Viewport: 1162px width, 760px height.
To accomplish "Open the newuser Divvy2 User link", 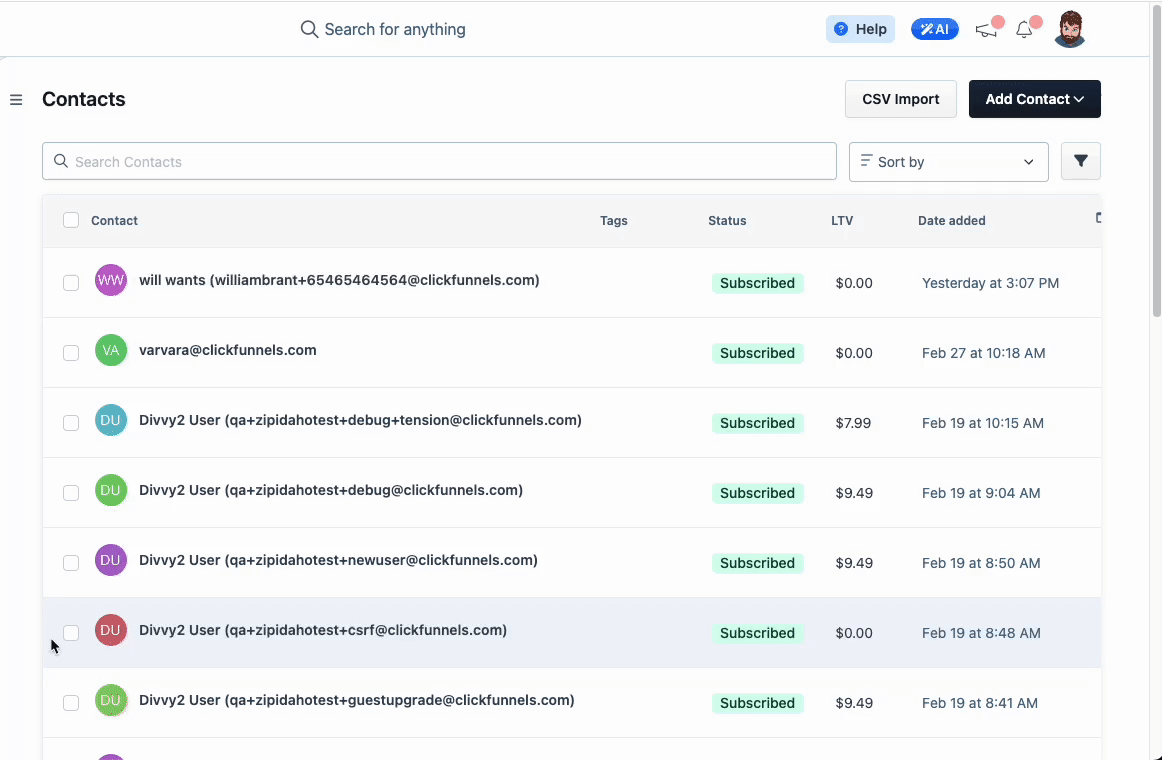I will pos(338,560).
